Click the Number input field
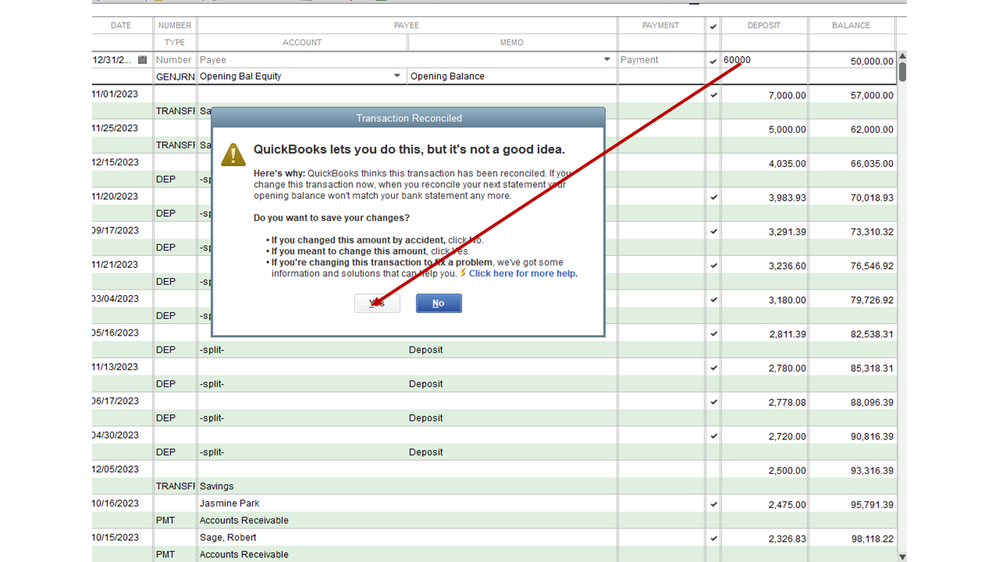 [x=174, y=60]
